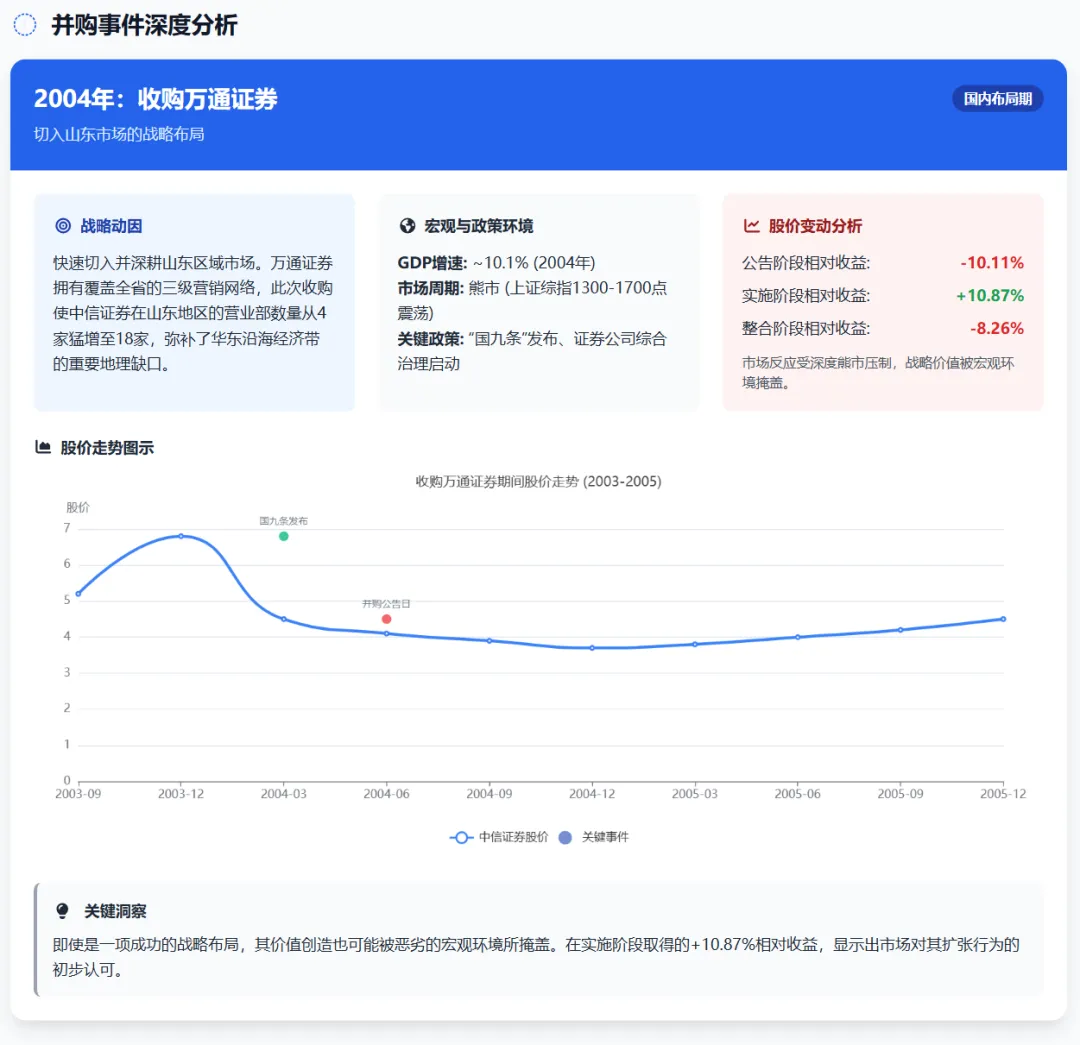The width and height of the screenshot is (1080, 1045).
Task: Click the 关键政策 label
Action: coord(430,338)
